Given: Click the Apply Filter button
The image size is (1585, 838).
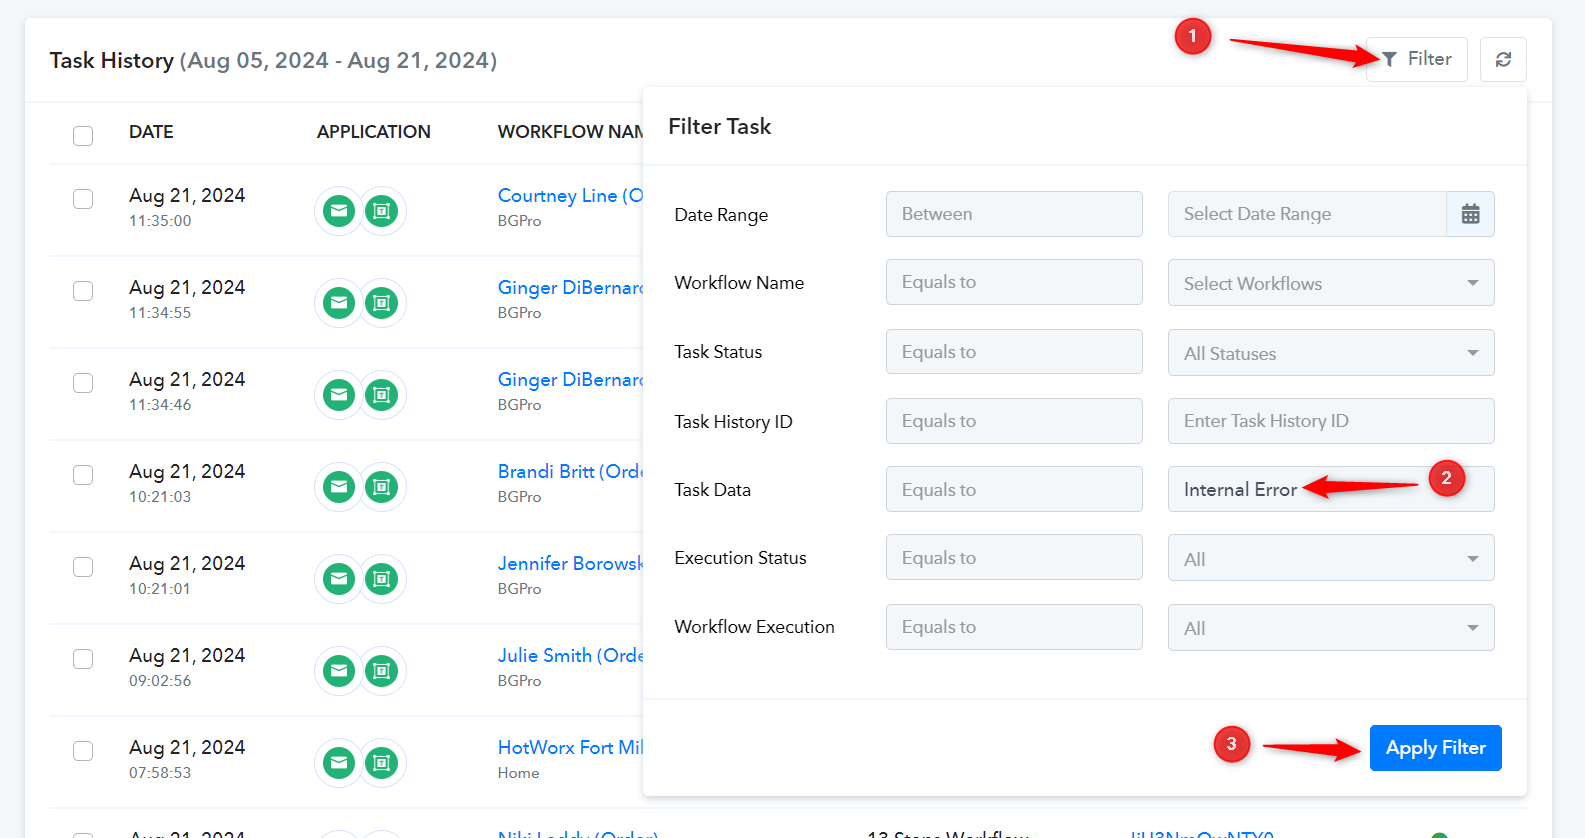Looking at the screenshot, I should 1435,748.
